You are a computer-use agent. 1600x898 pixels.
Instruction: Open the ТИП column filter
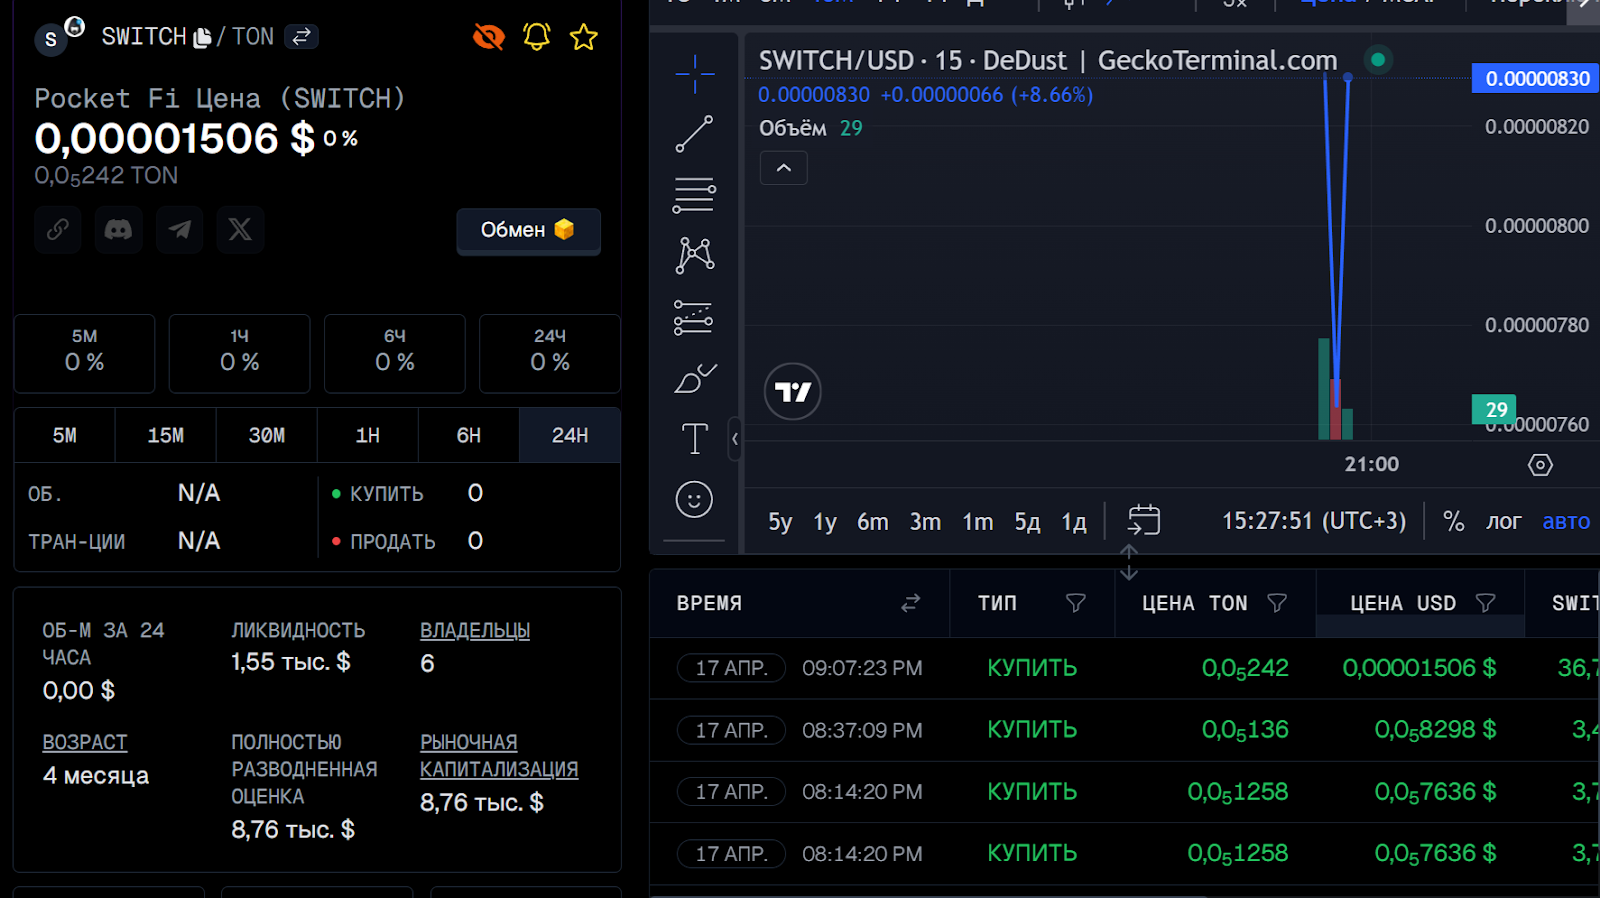click(x=1076, y=603)
